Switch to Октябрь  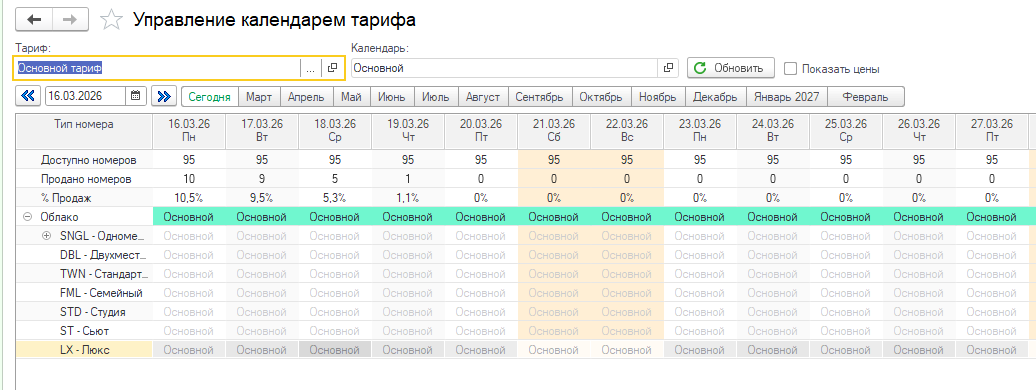[601, 97]
